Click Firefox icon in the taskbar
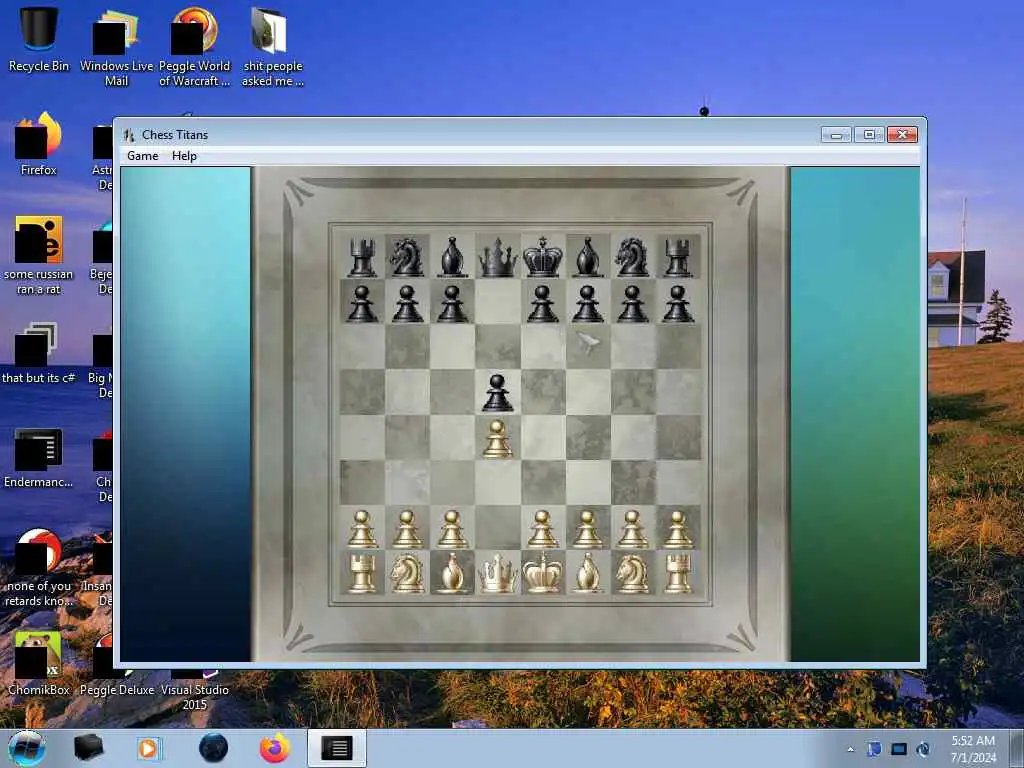 (275, 748)
